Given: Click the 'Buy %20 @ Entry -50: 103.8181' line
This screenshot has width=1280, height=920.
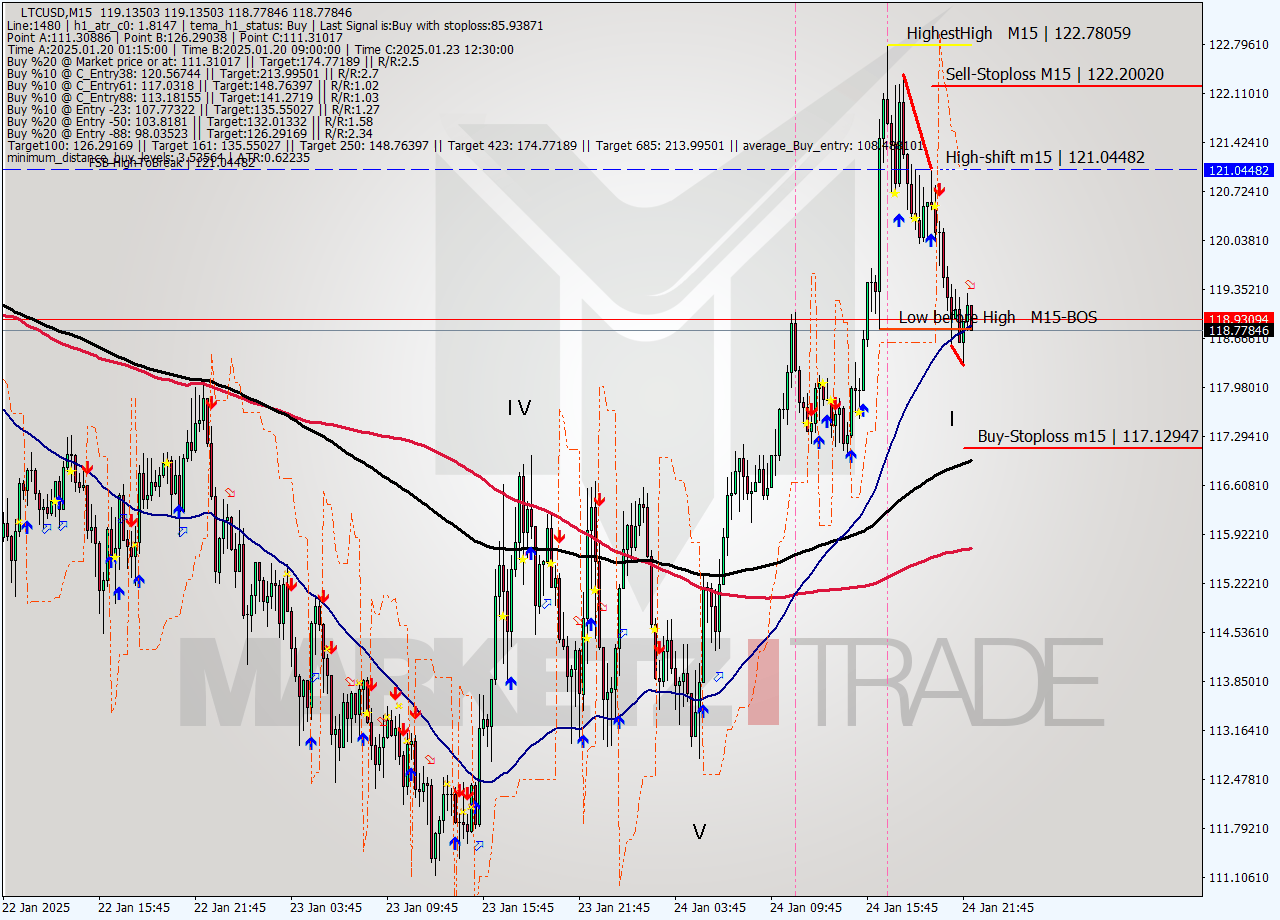Looking at the screenshot, I should pyautogui.click(x=189, y=121).
